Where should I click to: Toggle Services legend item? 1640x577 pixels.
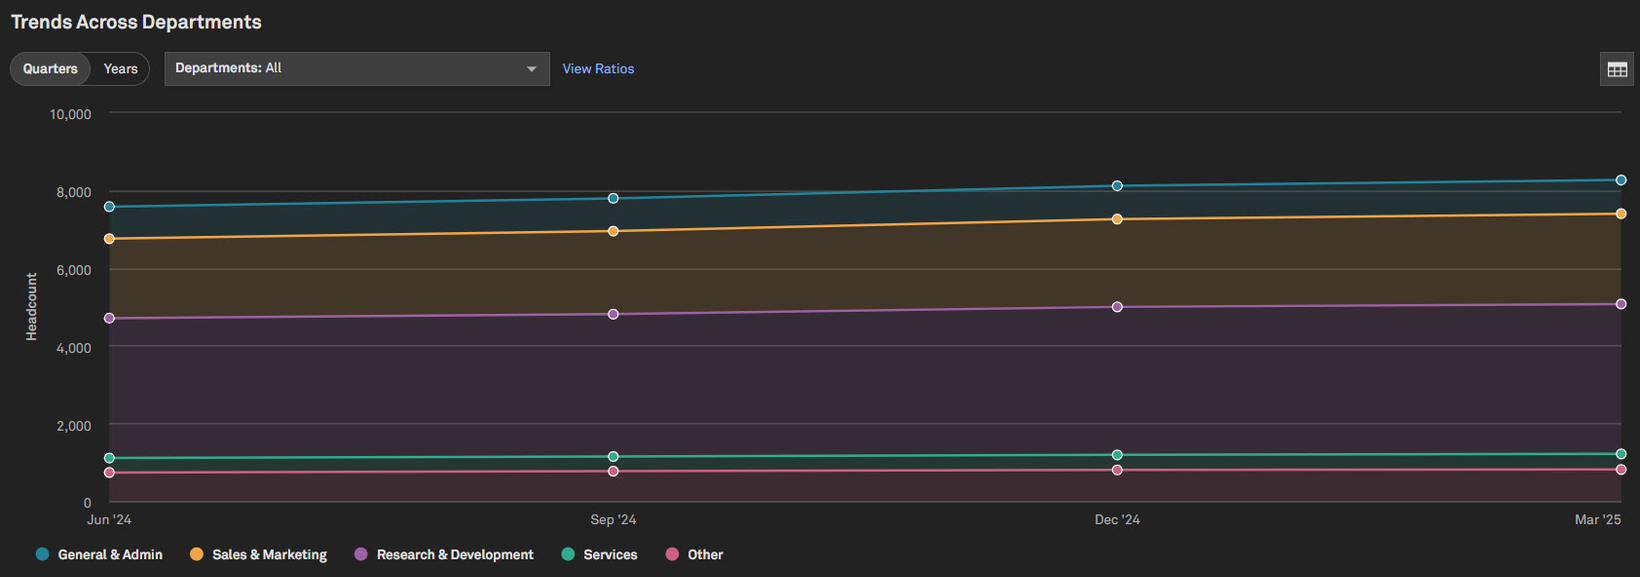point(599,554)
